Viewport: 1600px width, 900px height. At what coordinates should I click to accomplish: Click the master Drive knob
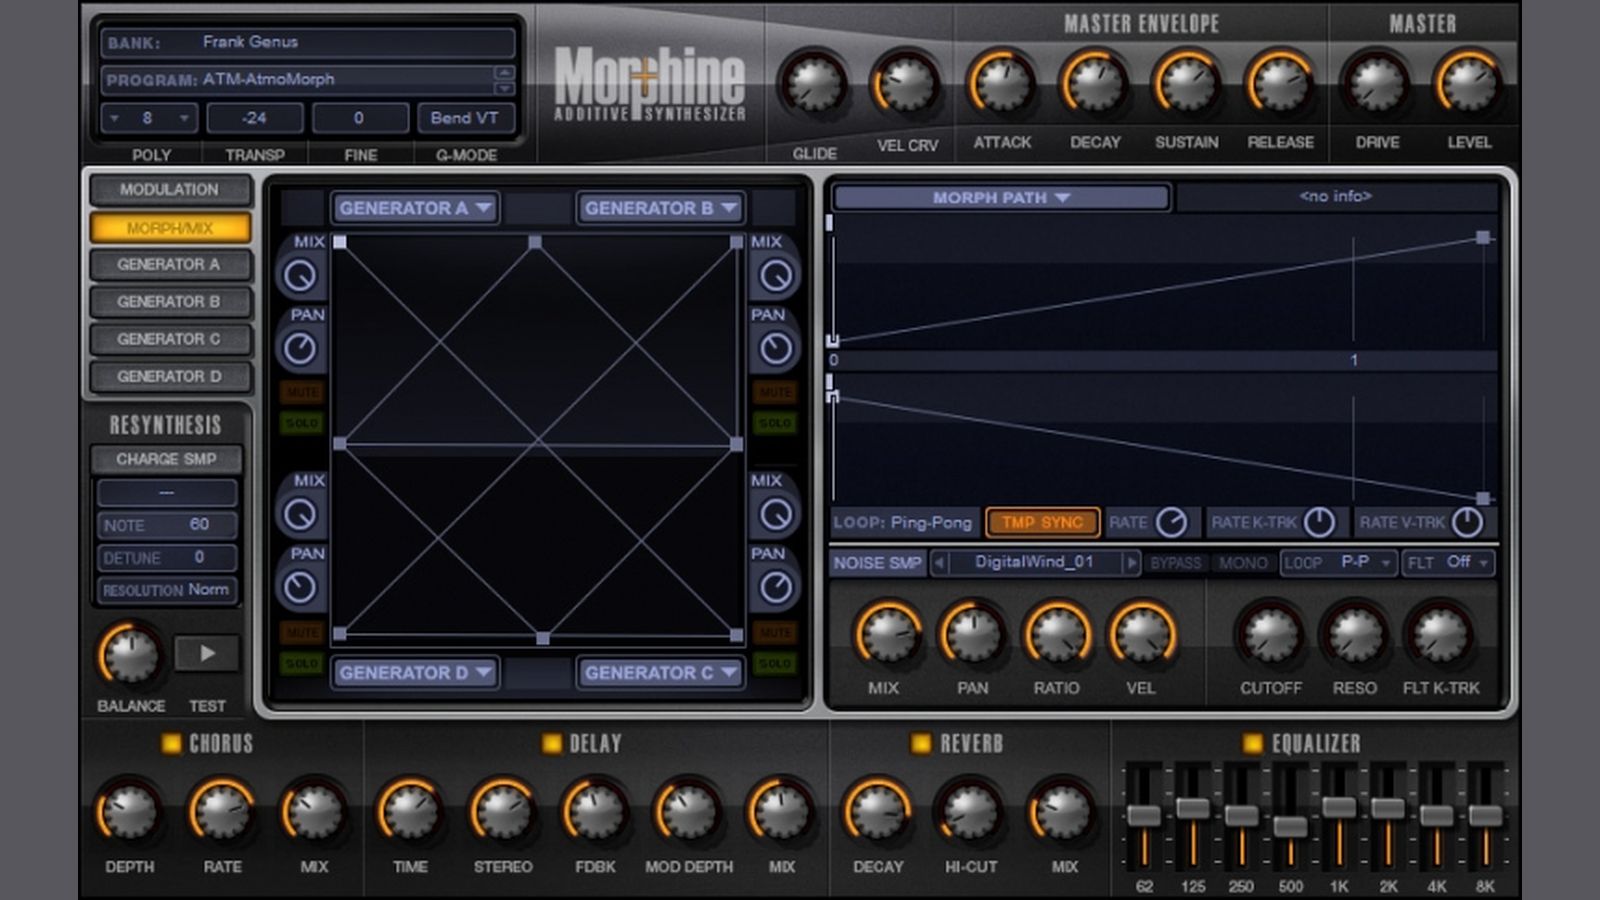point(1377,85)
